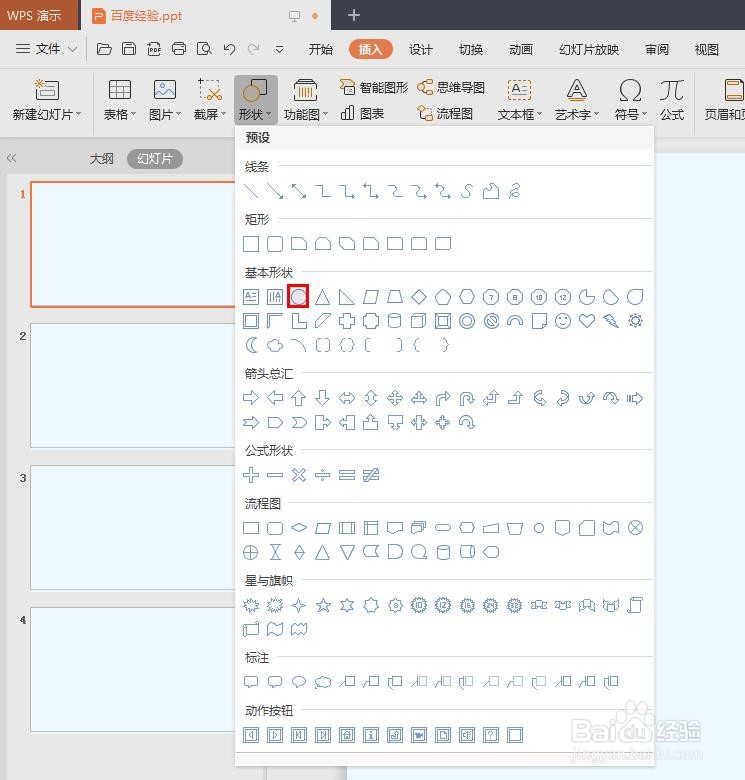Select the freeform scribble line
This screenshot has width=745, height=780.
pos(514,191)
